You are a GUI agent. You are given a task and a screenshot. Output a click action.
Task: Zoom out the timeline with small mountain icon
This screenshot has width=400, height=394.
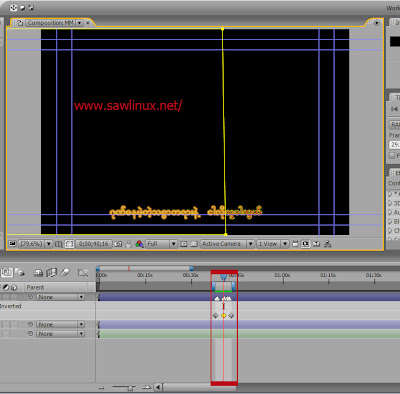[x=102, y=388]
